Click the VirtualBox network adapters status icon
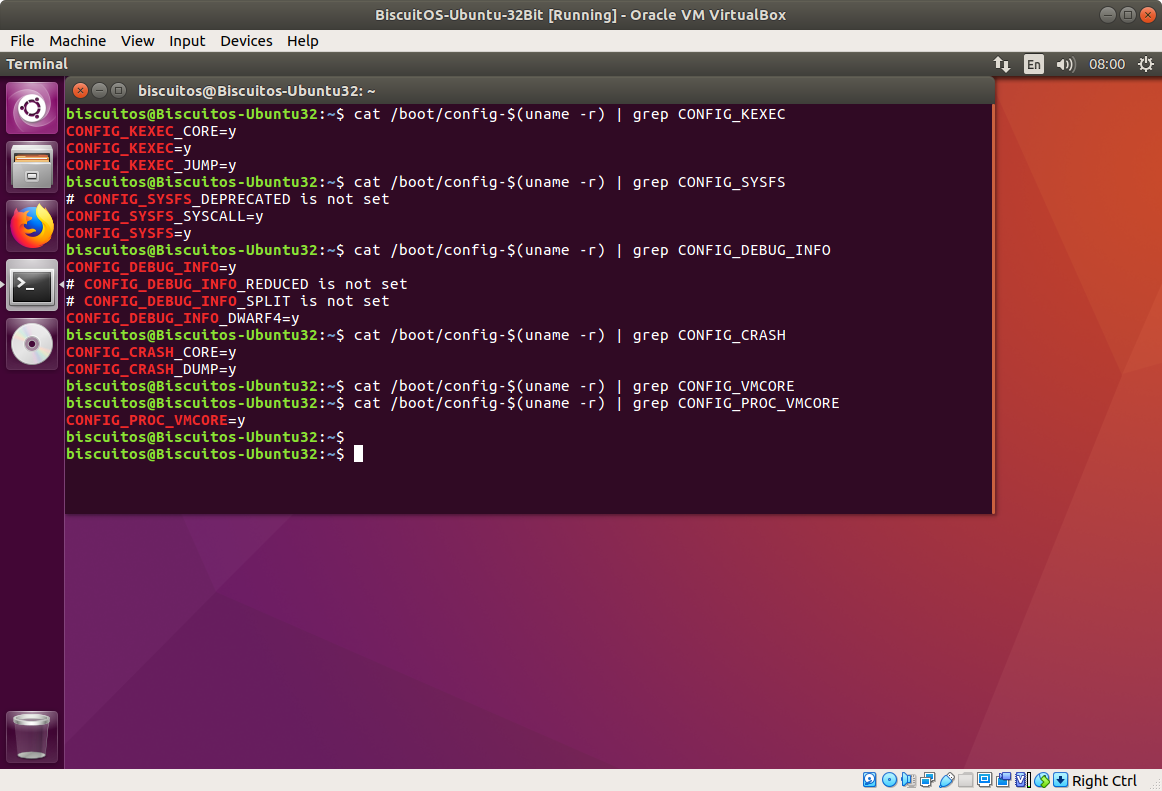This screenshot has height=791, width=1162. point(927,780)
